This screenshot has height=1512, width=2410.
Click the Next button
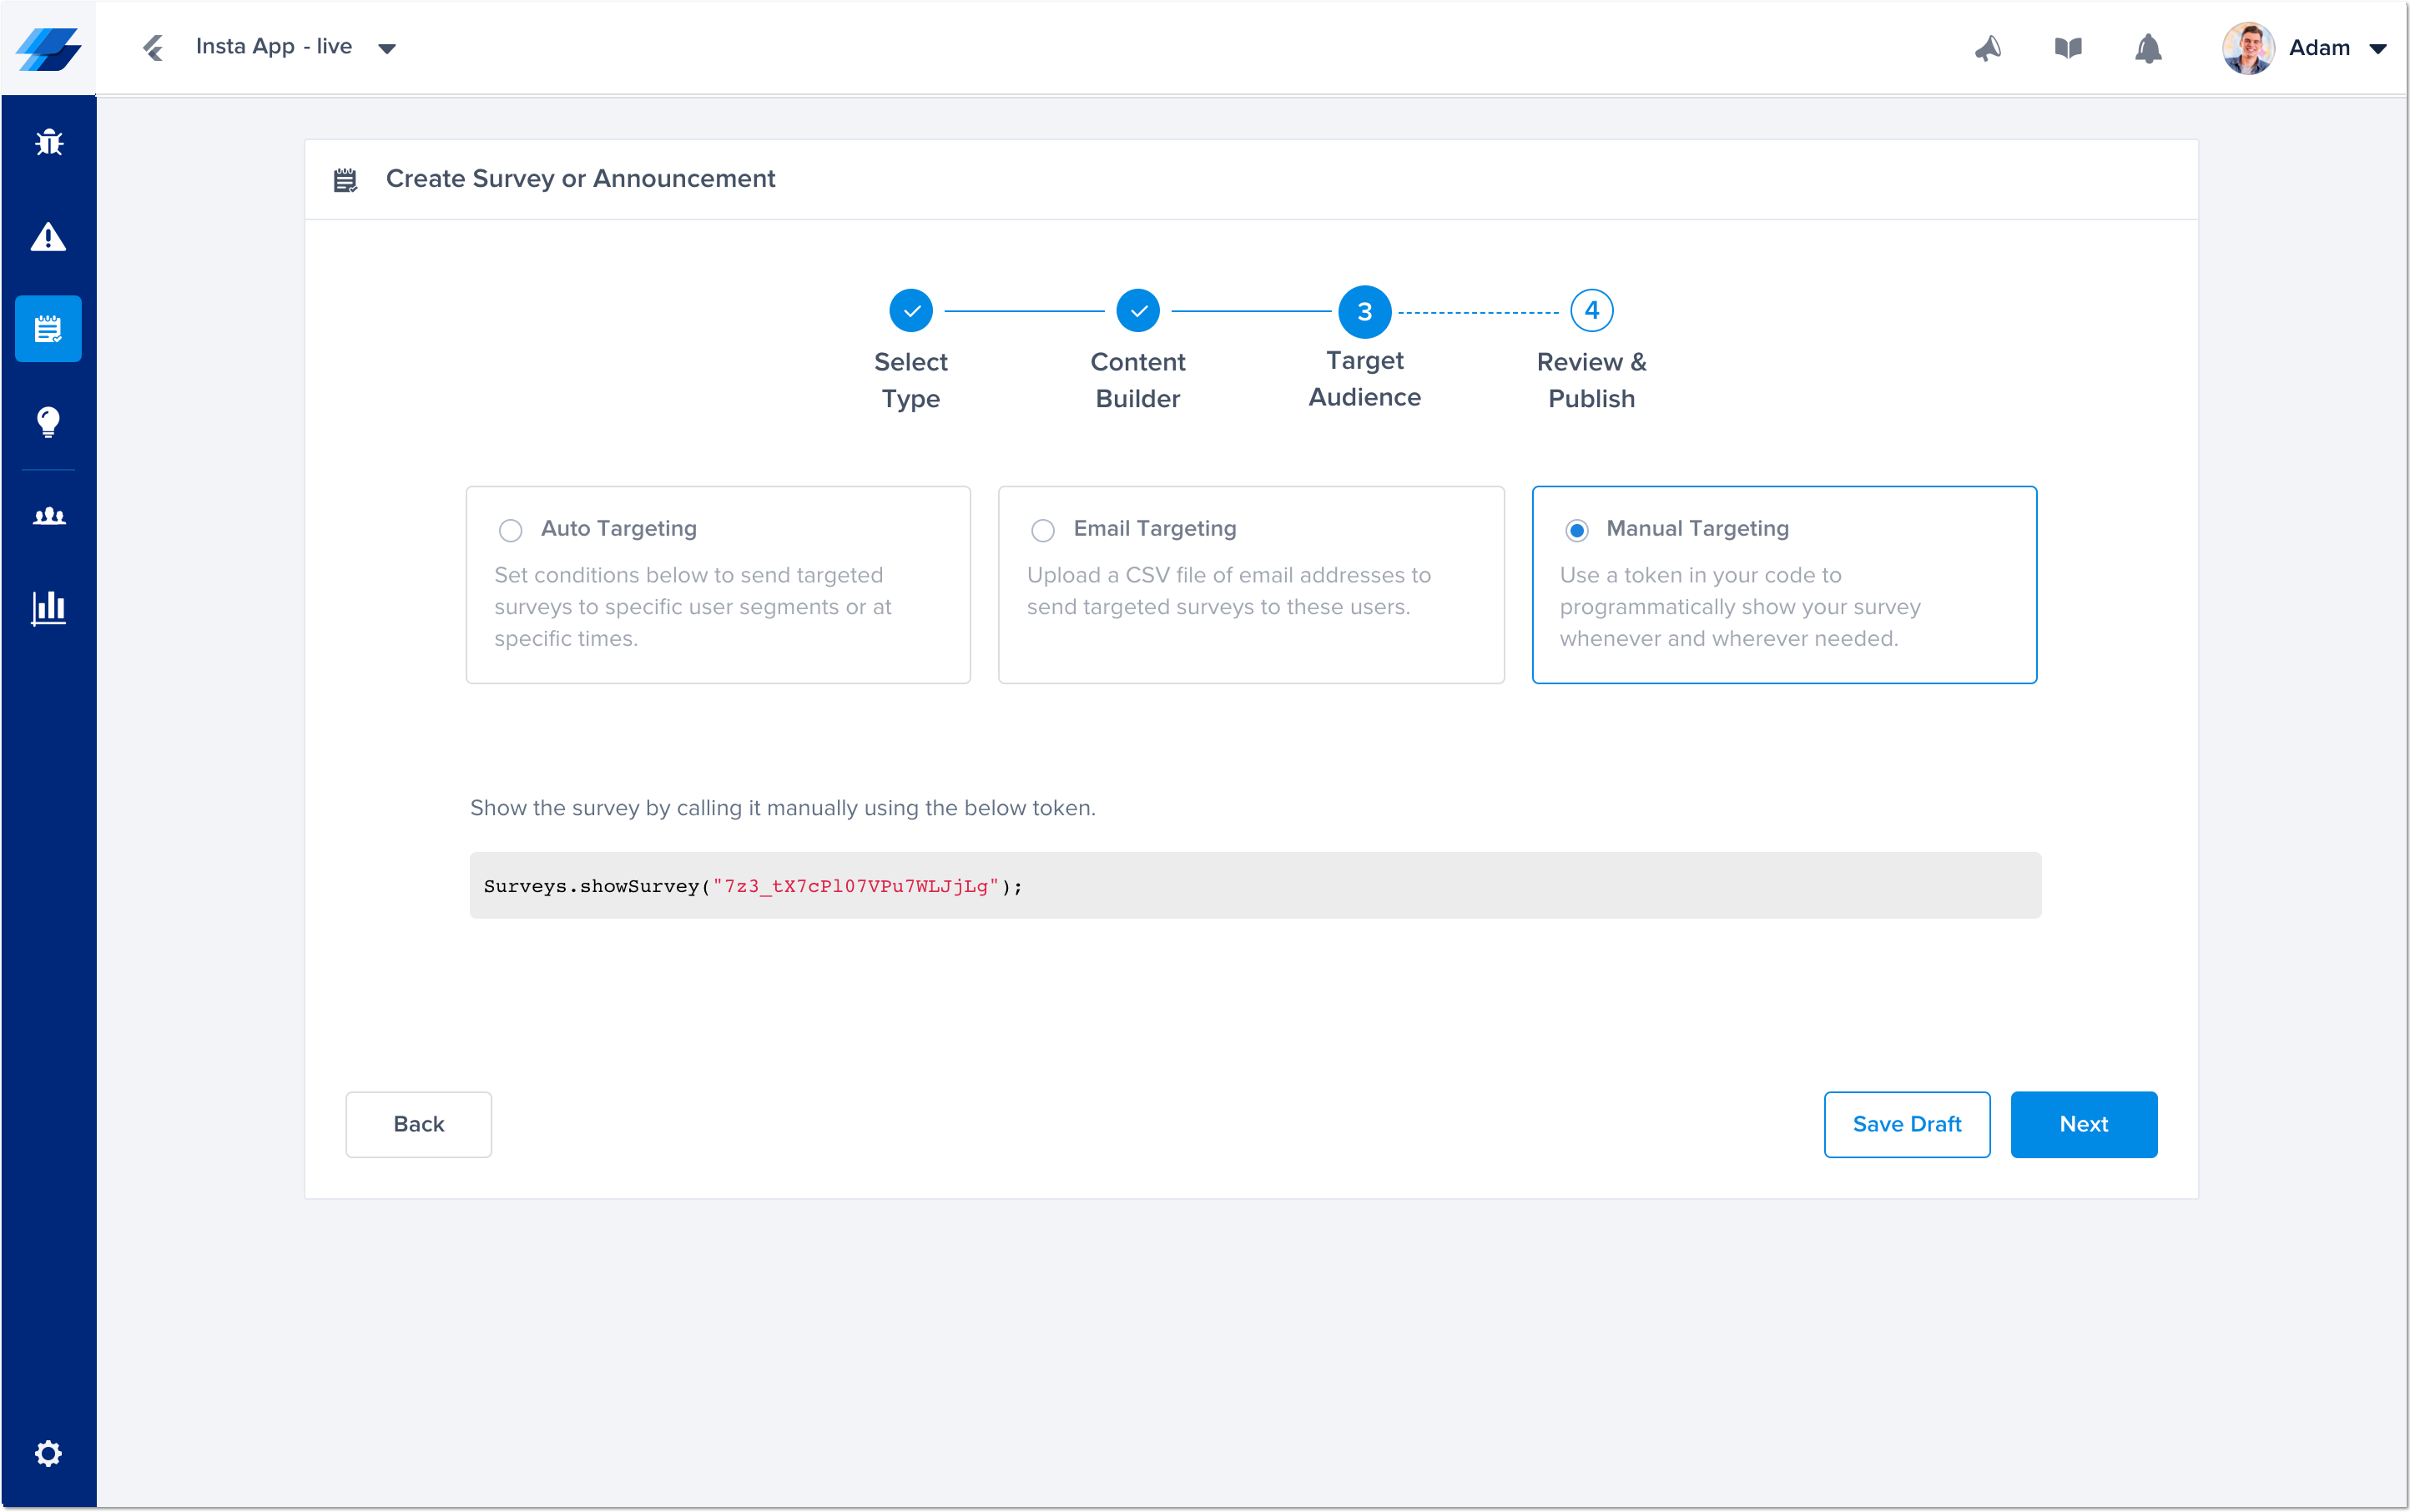coord(2083,1124)
